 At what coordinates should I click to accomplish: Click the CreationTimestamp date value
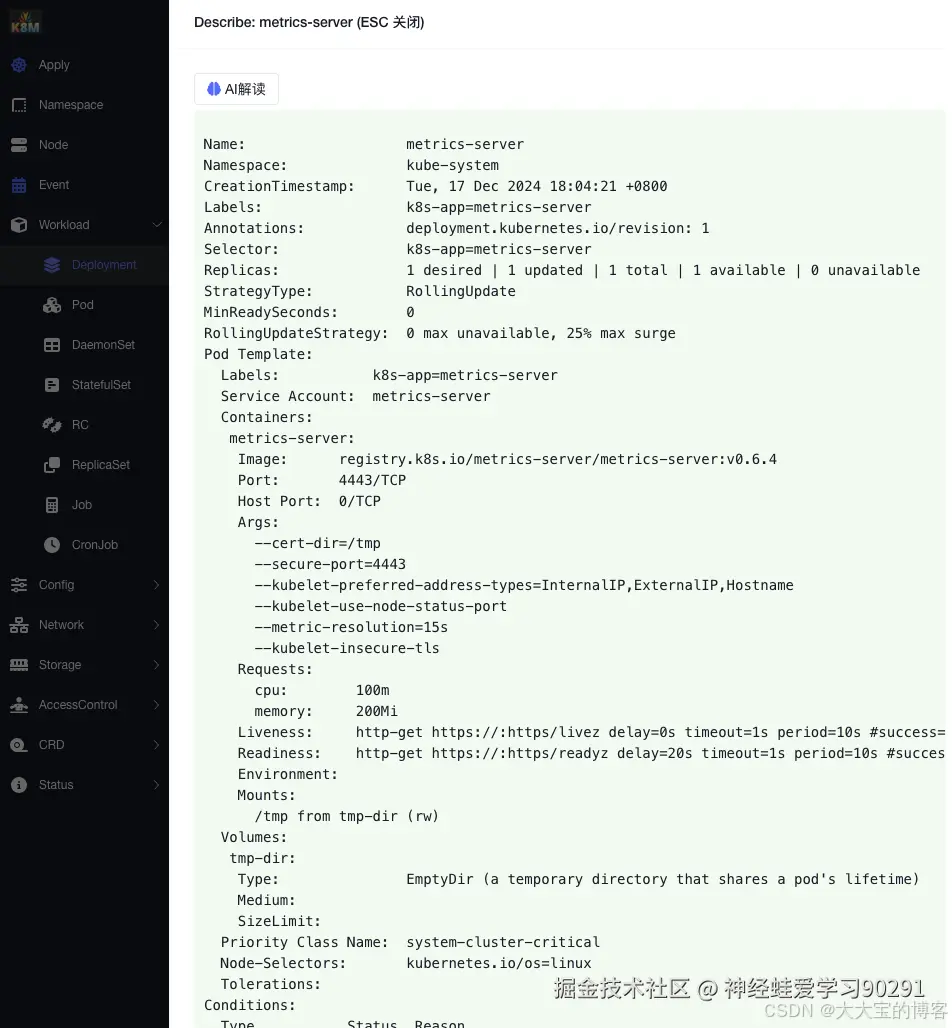click(536, 186)
